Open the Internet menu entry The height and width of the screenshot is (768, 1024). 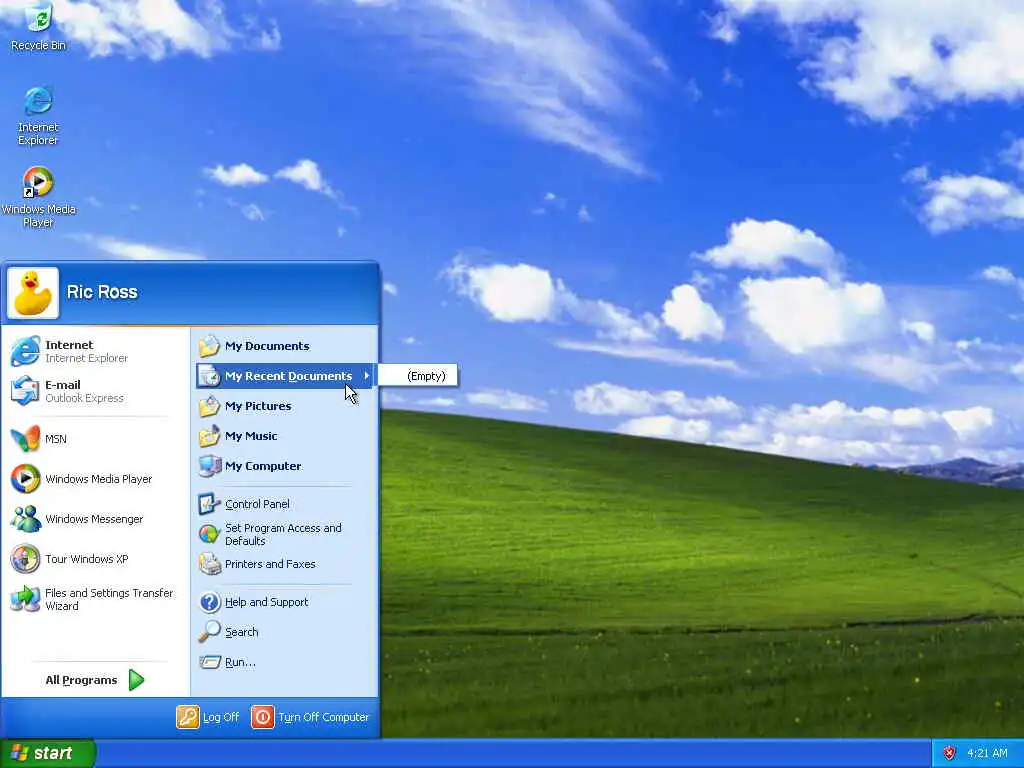tap(95, 351)
